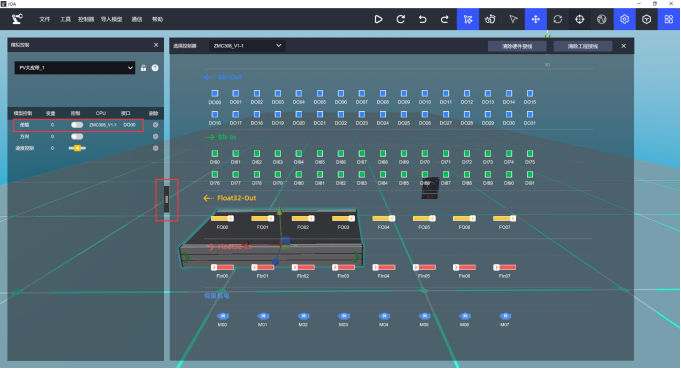681x369 pixels.
Task: Click the globe coordinate icon
Action: pyautogui.click(x=602, y=19)
